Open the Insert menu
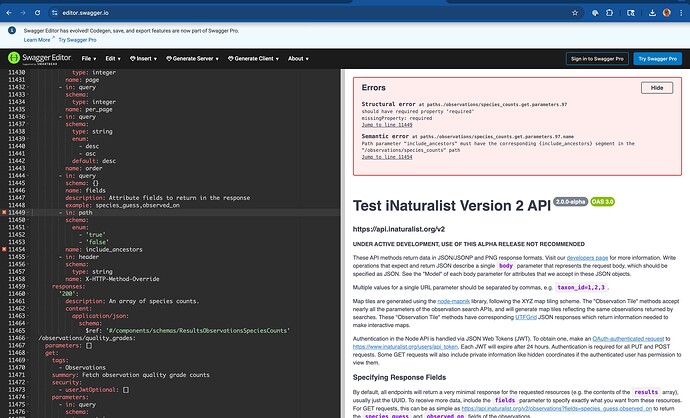This screenshot has width=690, height=418. point(143,59)
